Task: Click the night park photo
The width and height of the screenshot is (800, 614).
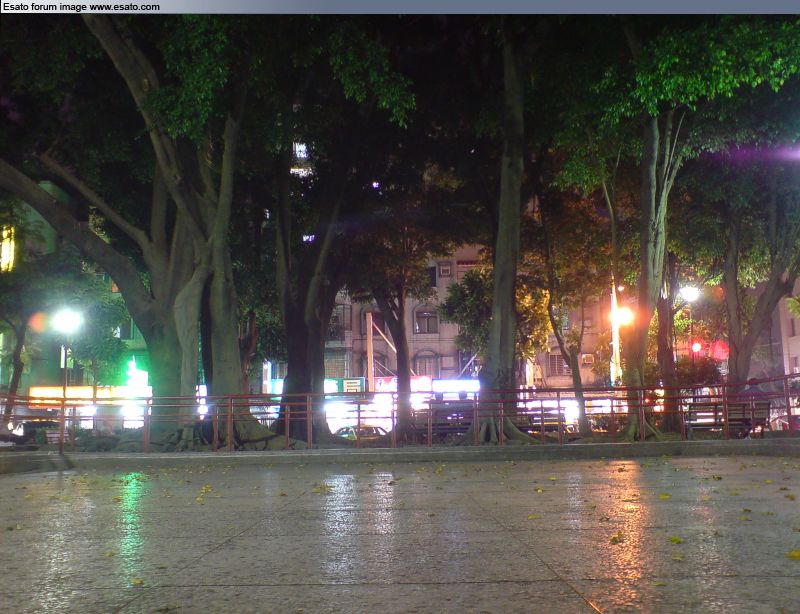Action: tap(400, 314)
